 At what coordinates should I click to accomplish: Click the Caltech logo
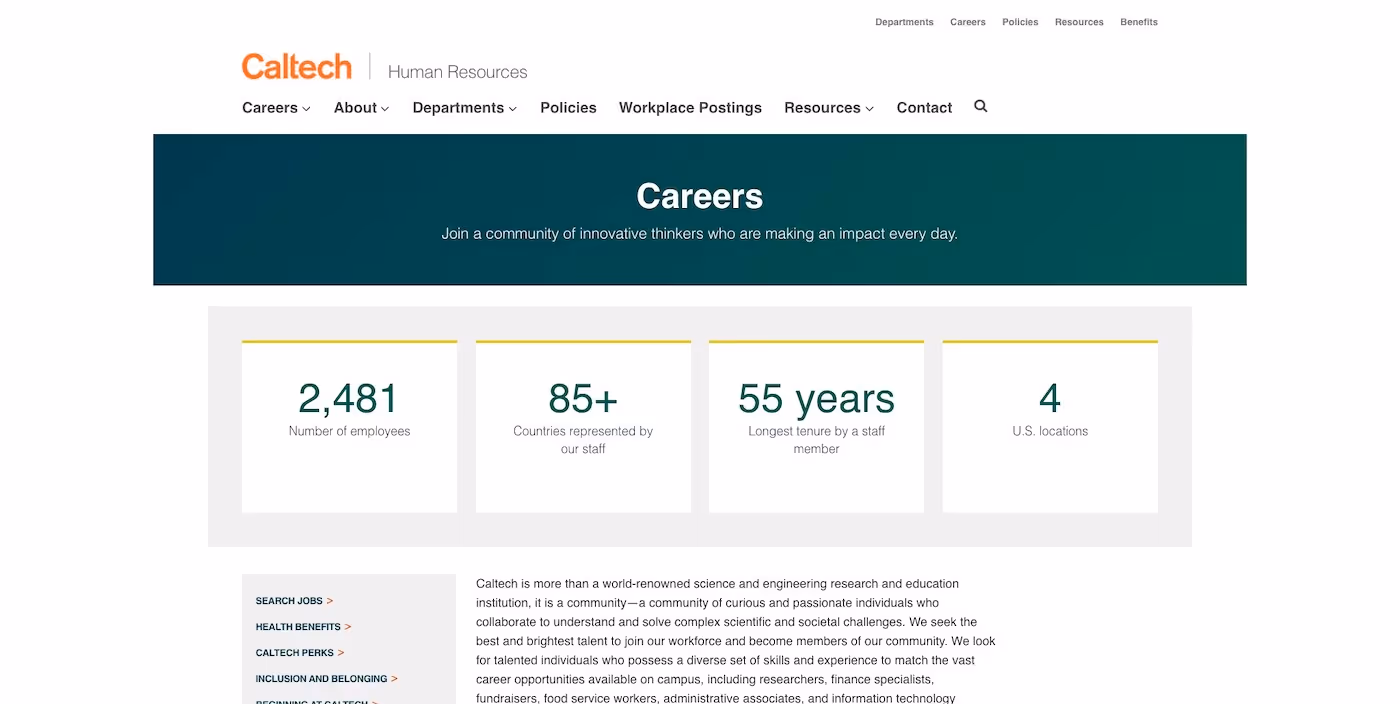coord(296,65)
